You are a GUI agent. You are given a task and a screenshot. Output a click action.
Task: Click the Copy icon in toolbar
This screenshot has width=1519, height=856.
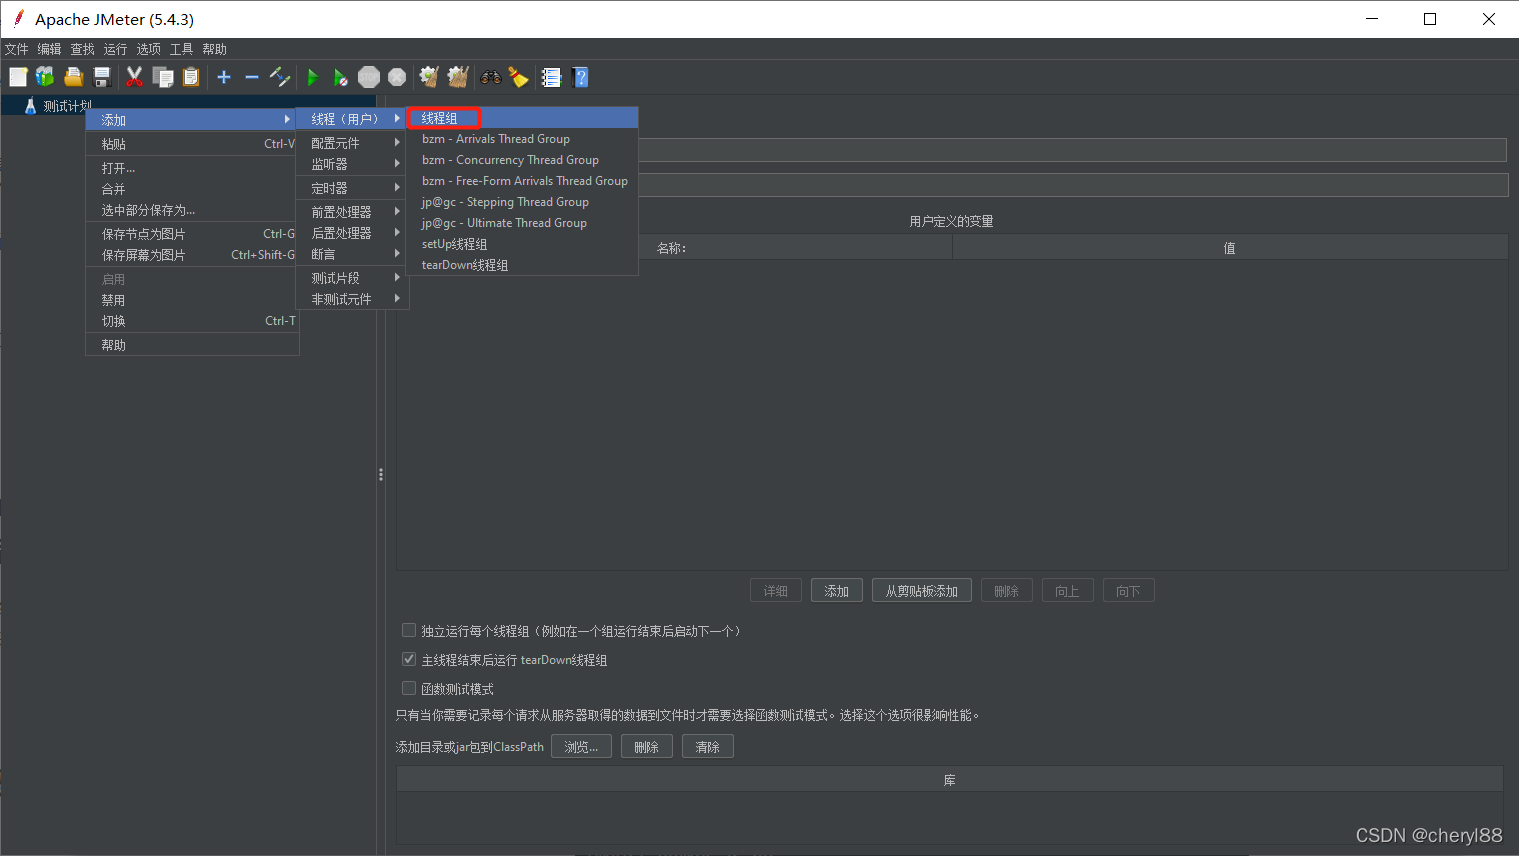click(x=162, y=77)
